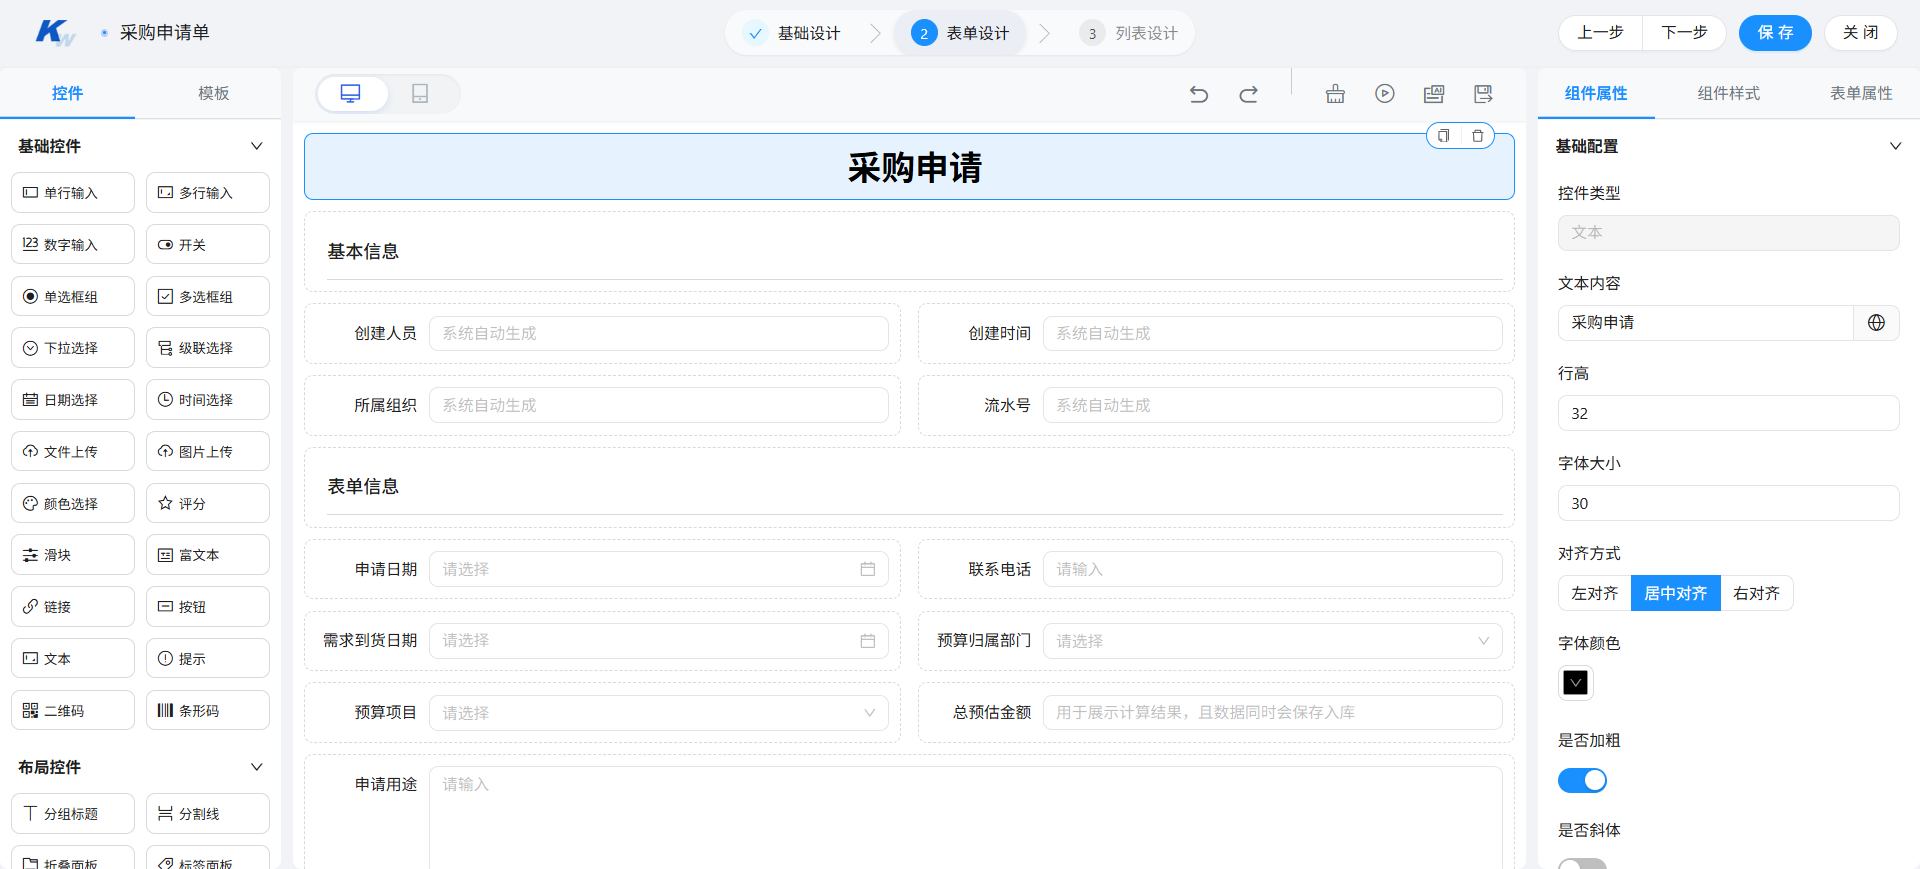Click the last save icon in toolbar
The width and height of the screenshot is (1920, 869).
[x=1483, y=94]
